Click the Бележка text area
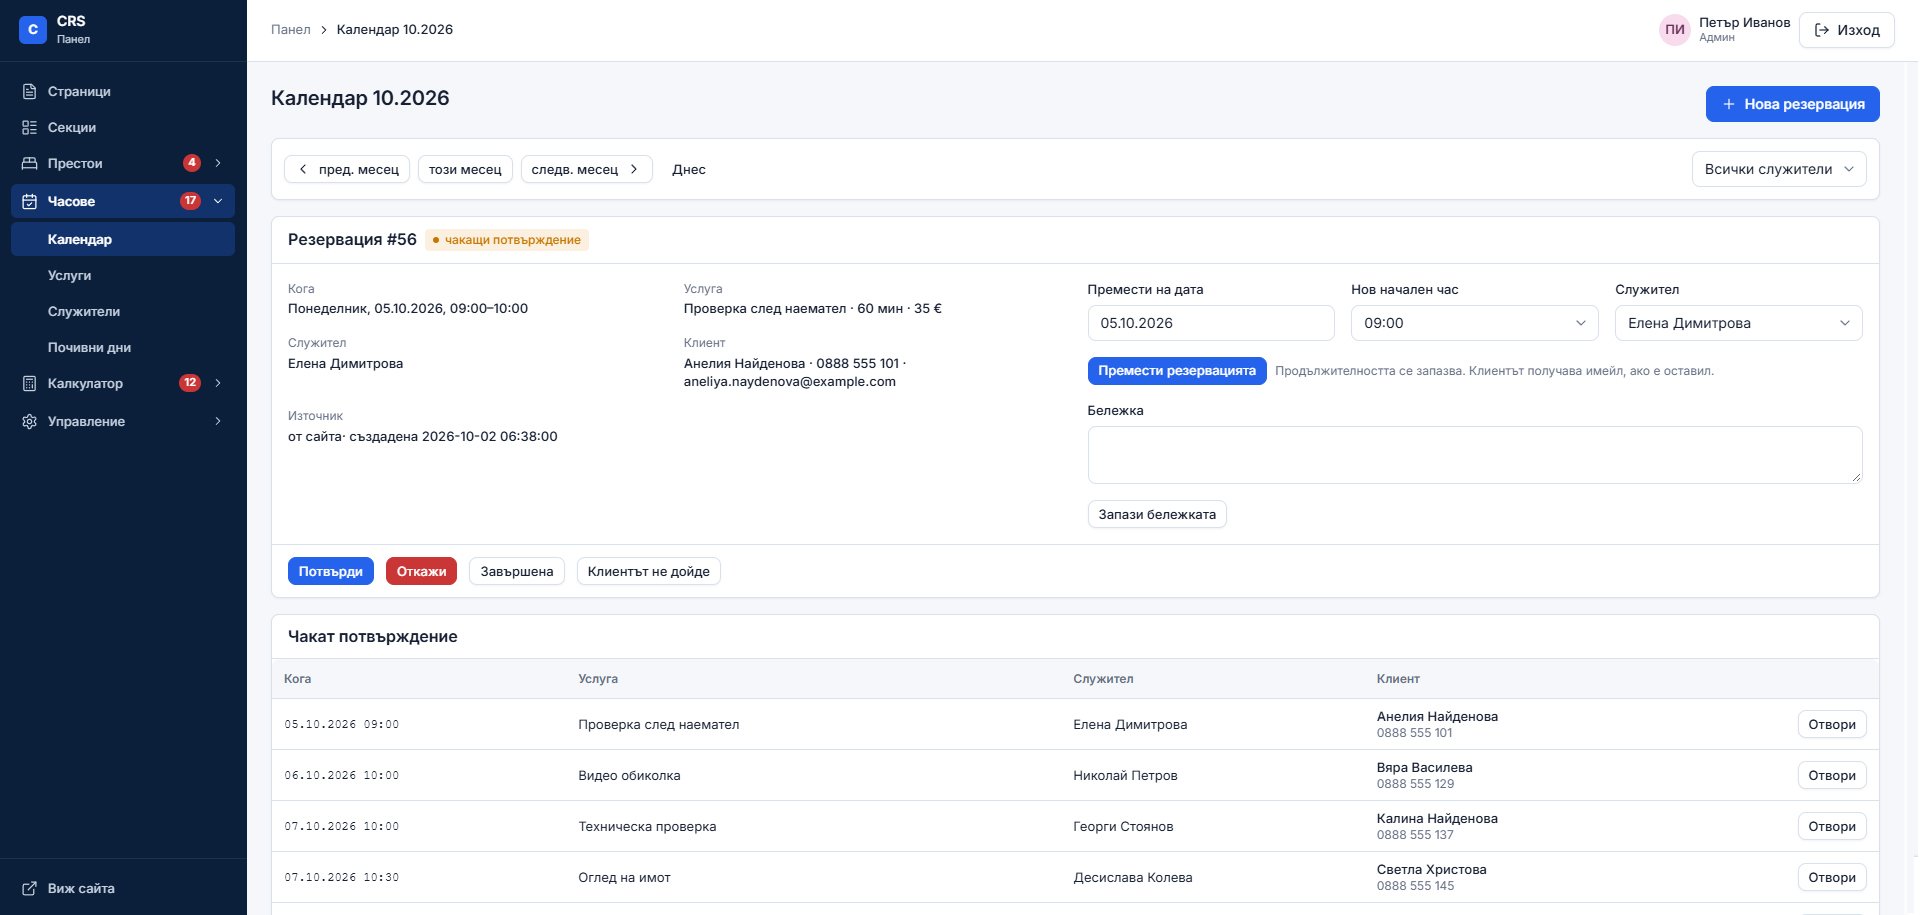This screenshot has width=1924, height=915. click(x=1475, y=455)
